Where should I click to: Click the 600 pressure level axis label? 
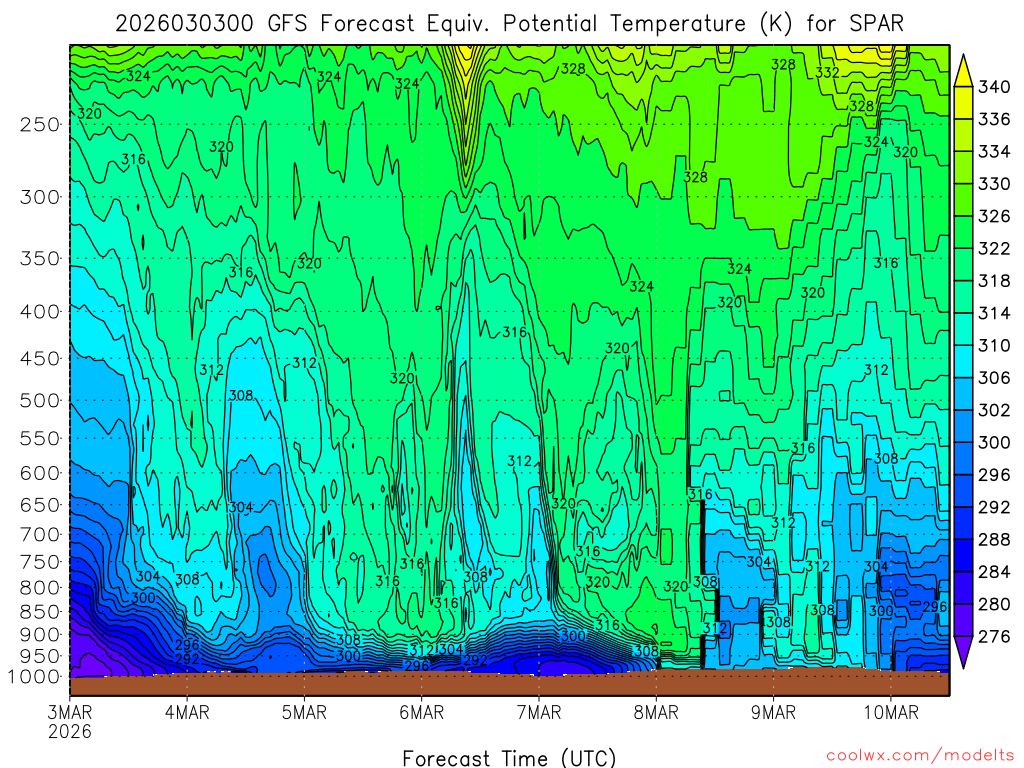pos(40,473)
